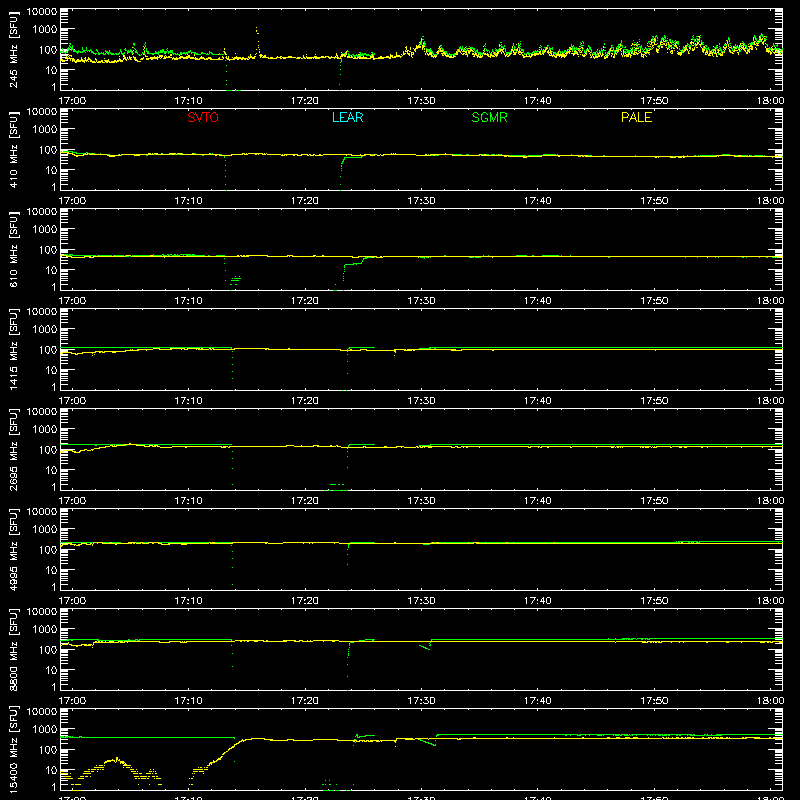Select the 610 MHz [SFU] axis label

coord(14,249)
